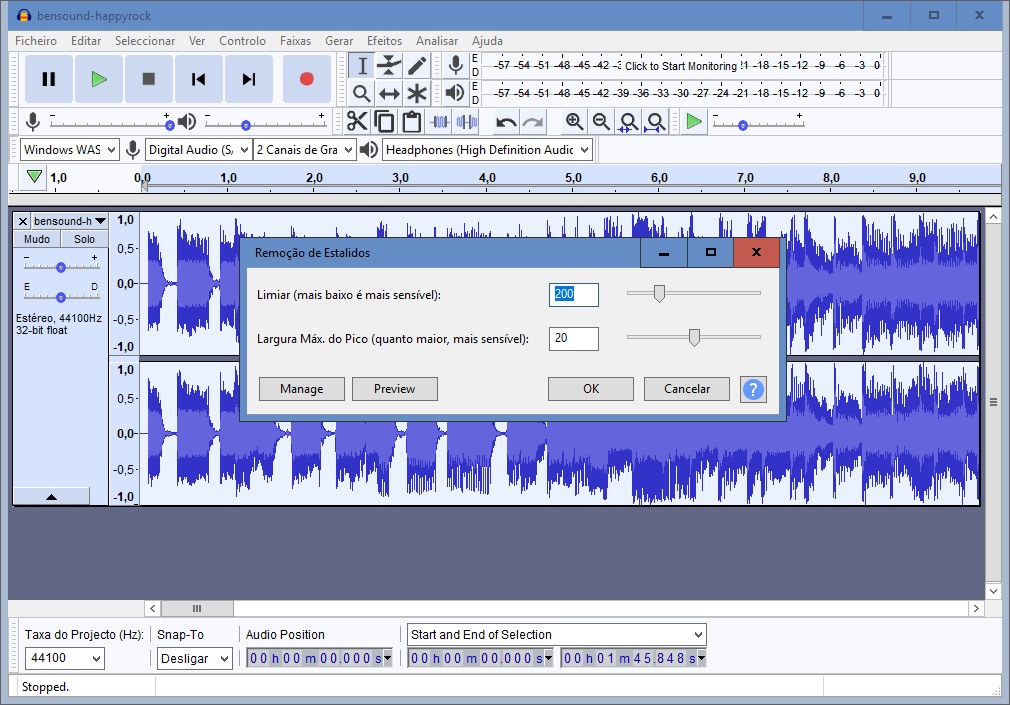Screen dimensions: 1010x705
Task: Click the recording meter microphone icon
Action: tap(455, 65)
